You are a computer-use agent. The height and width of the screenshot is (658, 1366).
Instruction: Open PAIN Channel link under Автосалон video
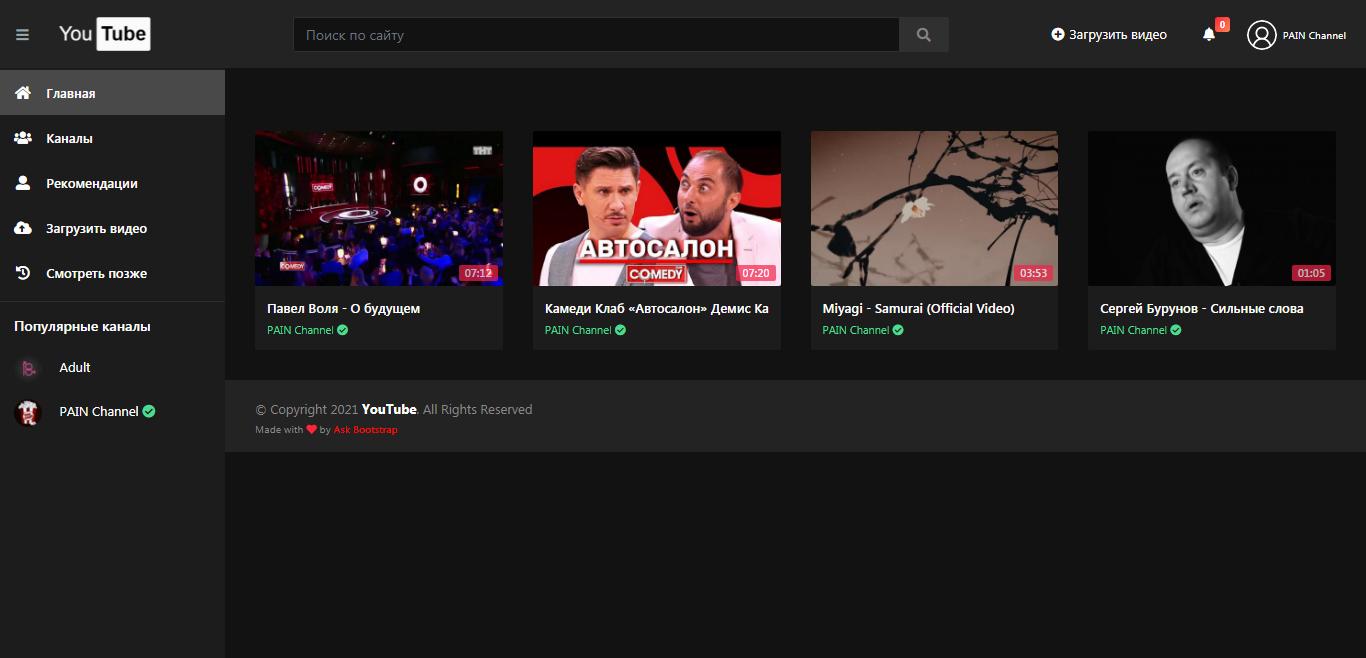point(578,330)
